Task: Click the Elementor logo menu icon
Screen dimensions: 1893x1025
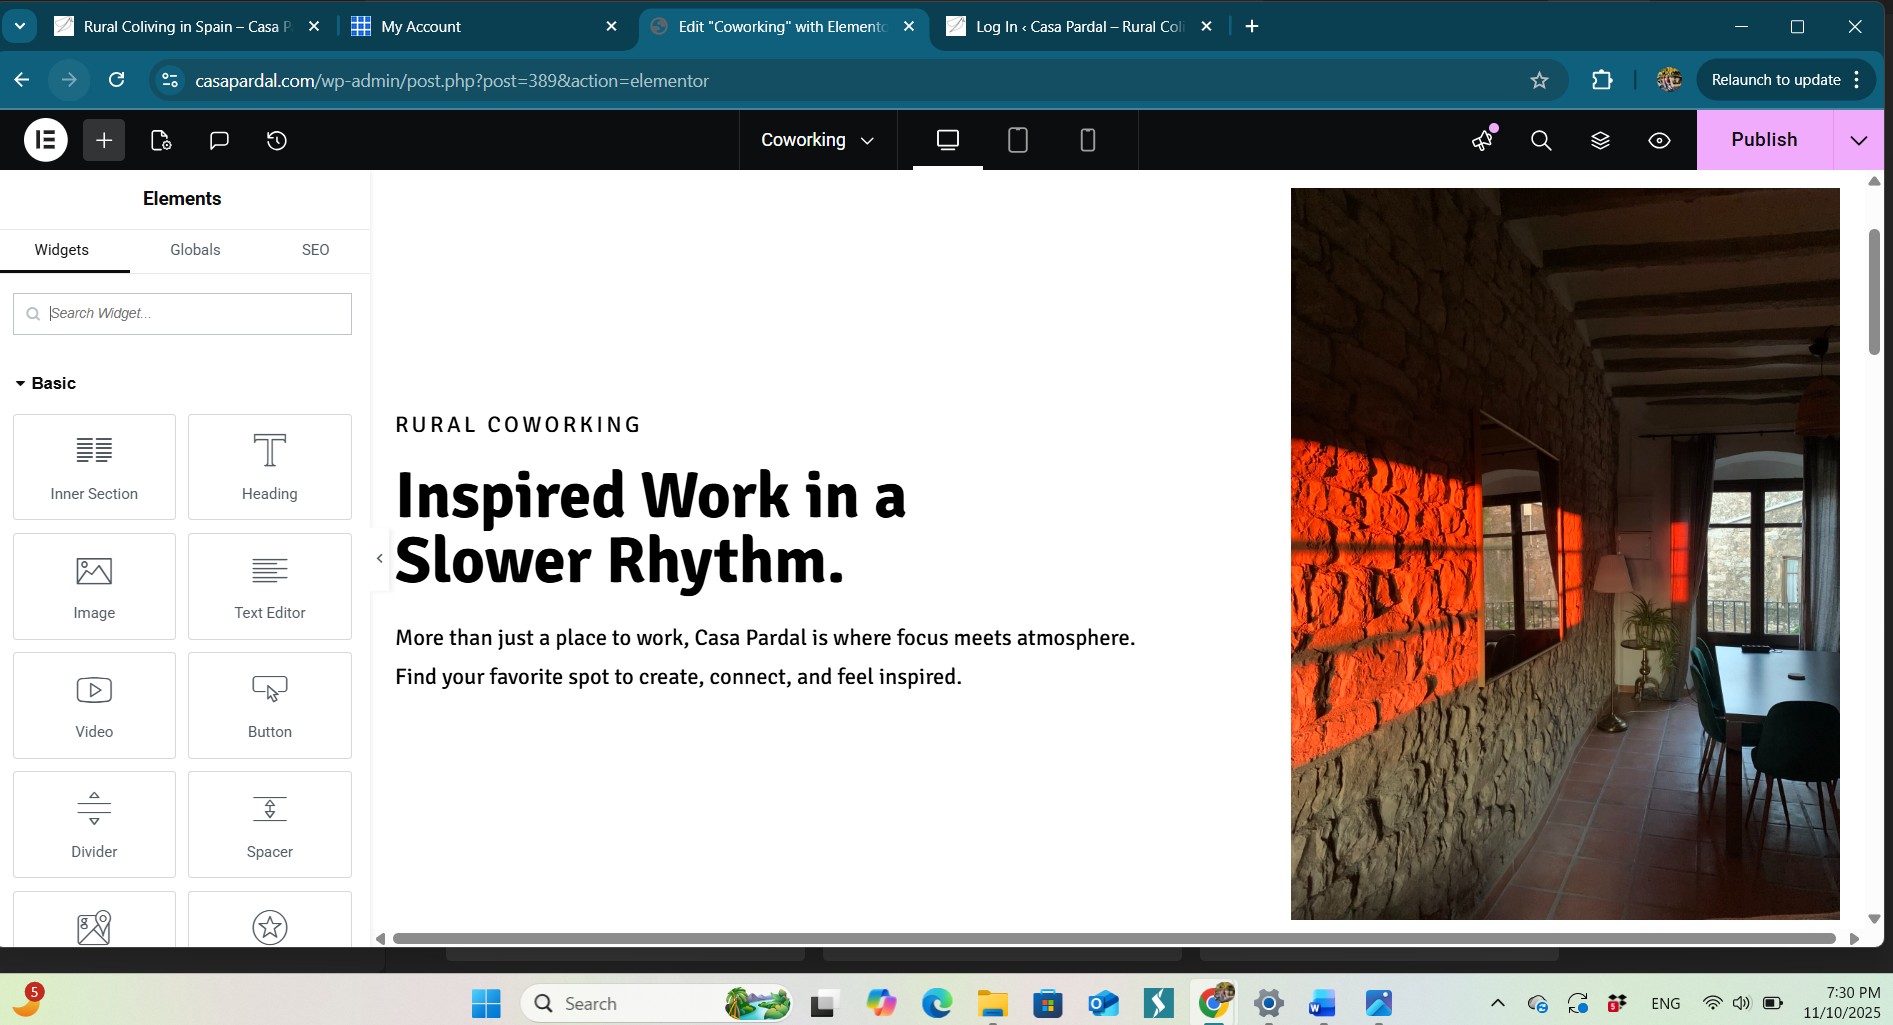Action: click(45, 140)
